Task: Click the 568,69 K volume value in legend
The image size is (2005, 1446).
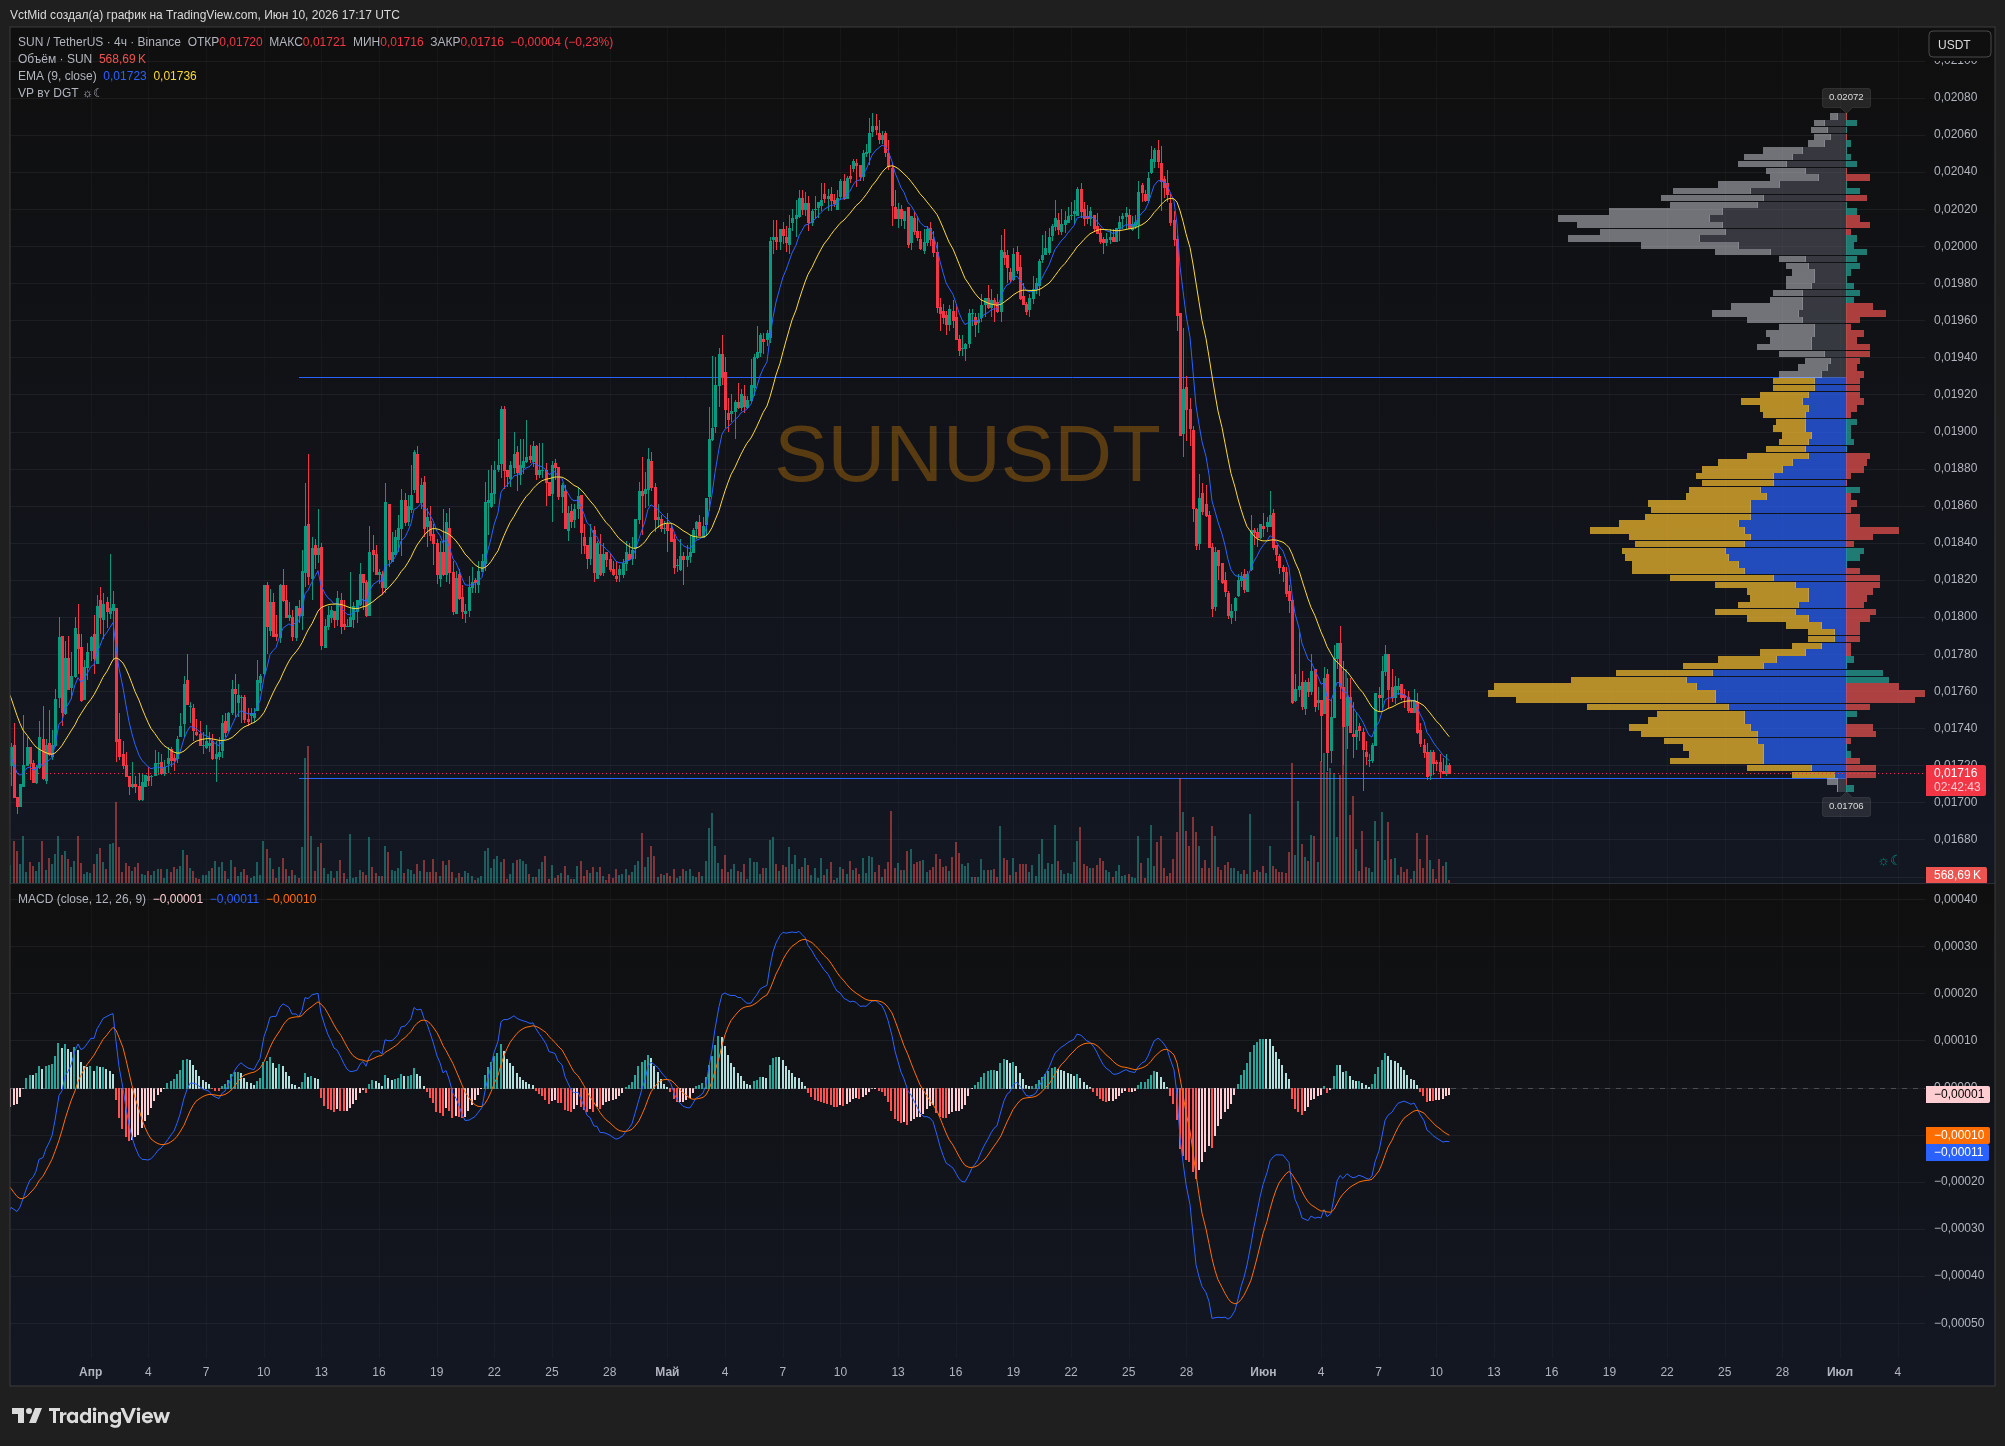Action: point(122,59)
